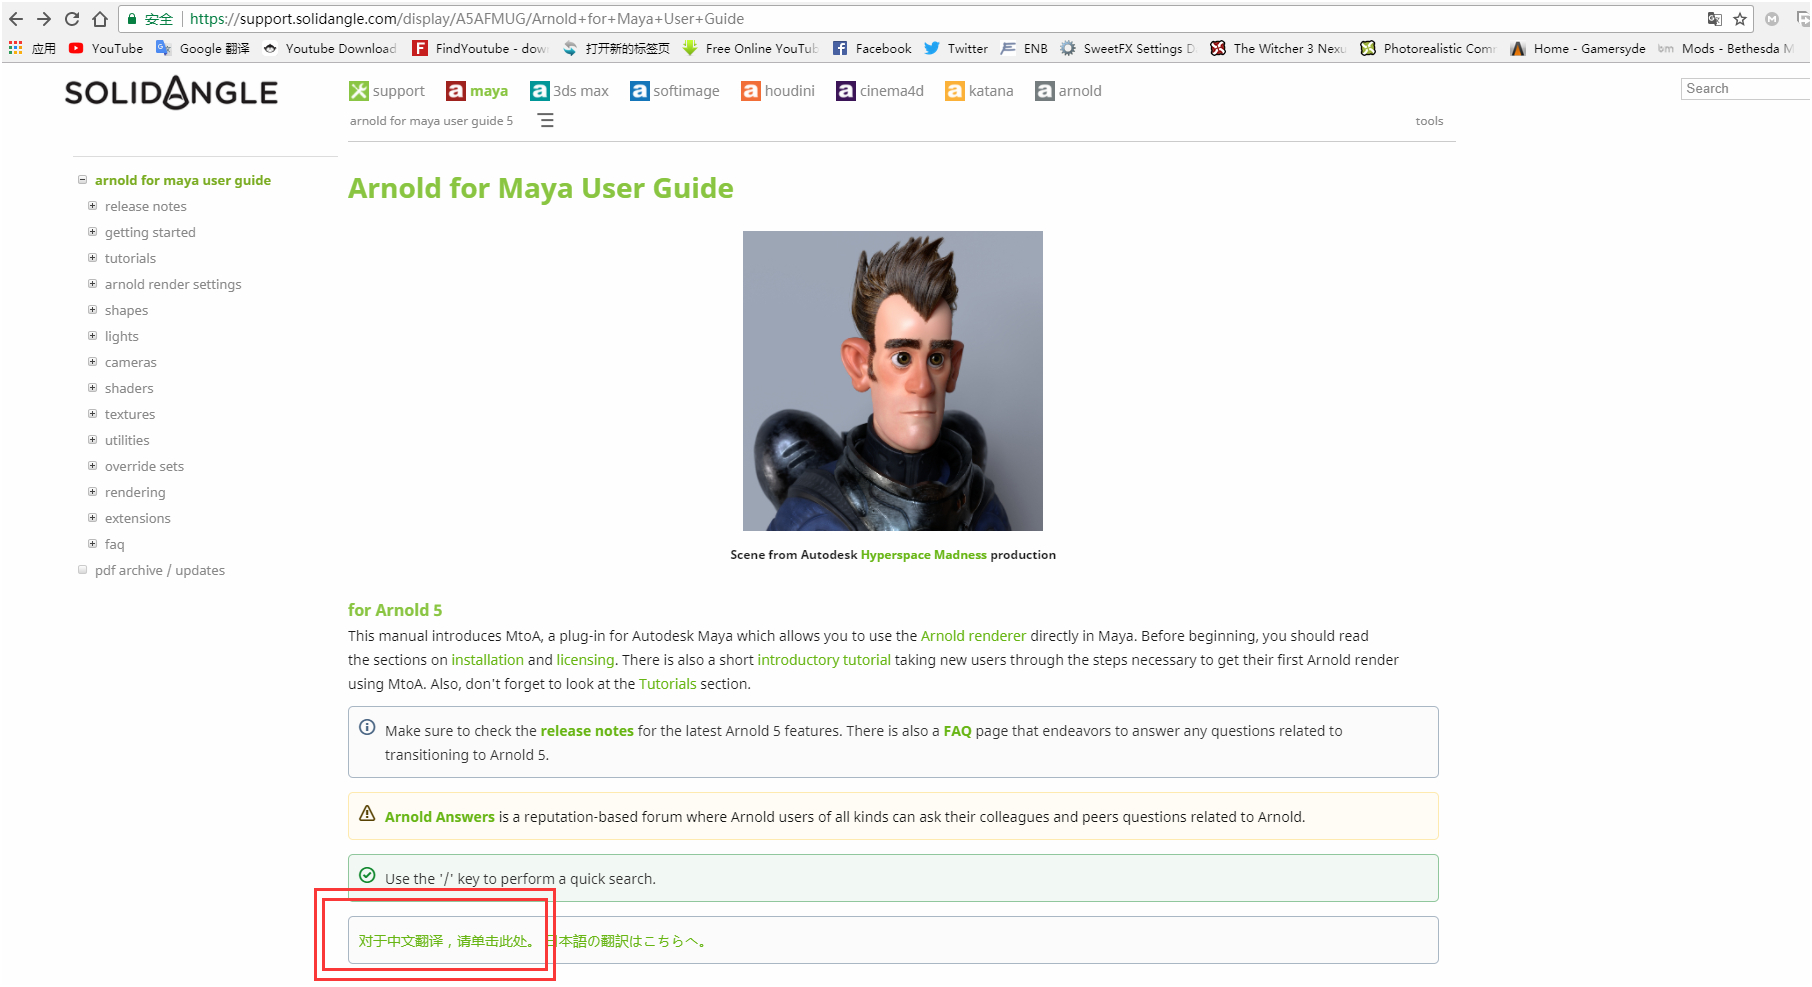Open the Youtube Download bookmark

point(329,48)
